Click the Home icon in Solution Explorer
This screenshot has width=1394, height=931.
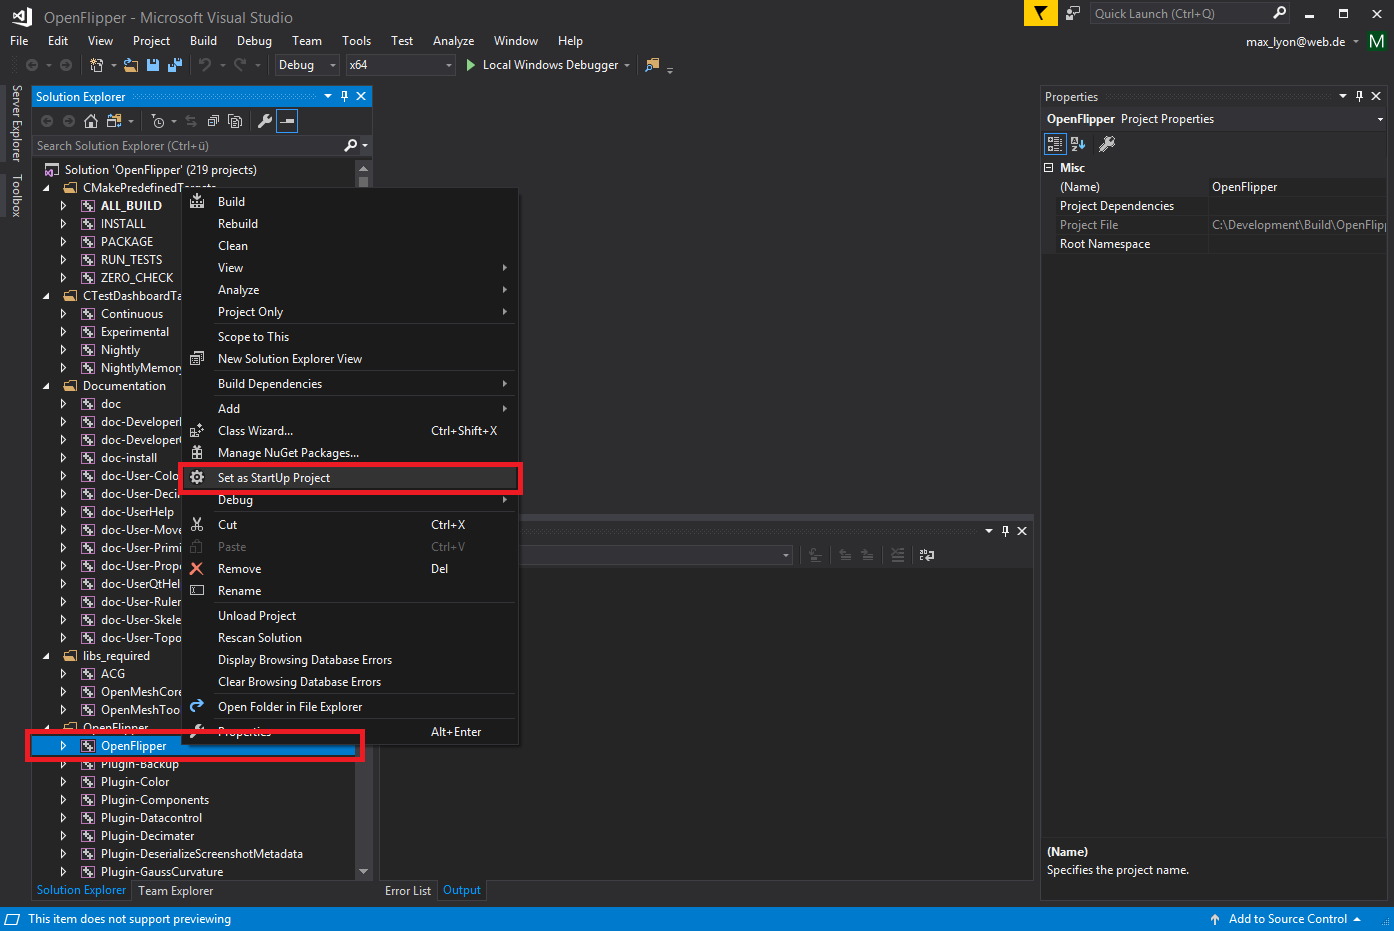click(x=91, y=121)
